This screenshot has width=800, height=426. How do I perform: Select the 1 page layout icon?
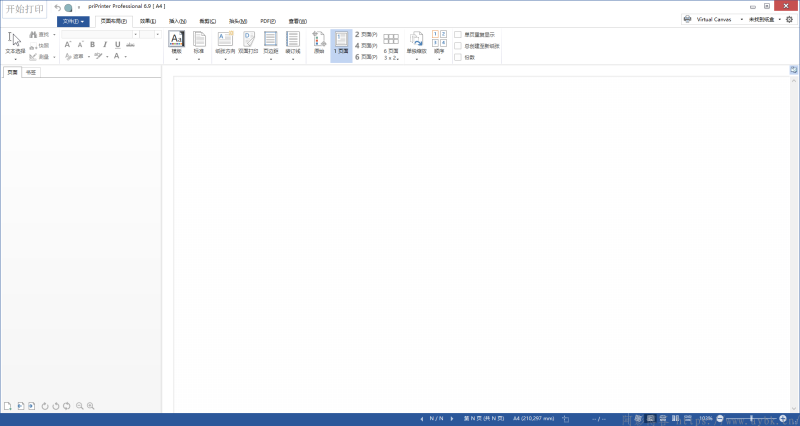coord(341,43)
